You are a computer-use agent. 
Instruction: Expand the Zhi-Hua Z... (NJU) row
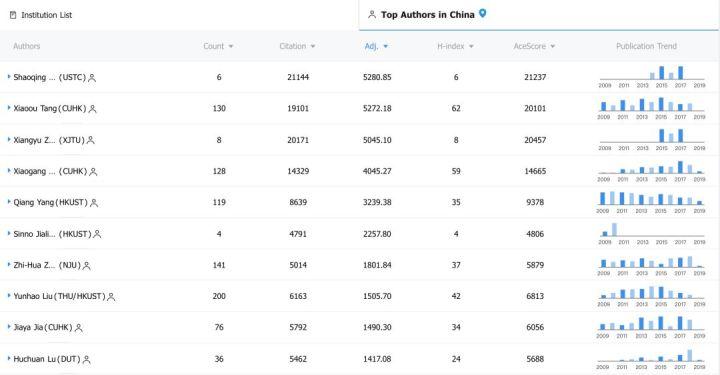point(9,264)
